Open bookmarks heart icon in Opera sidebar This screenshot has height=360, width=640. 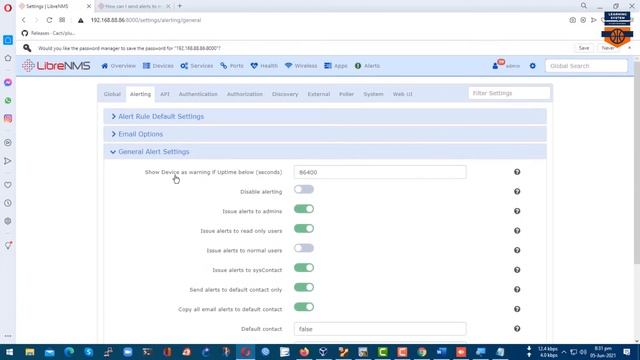[x=8, y=185]
